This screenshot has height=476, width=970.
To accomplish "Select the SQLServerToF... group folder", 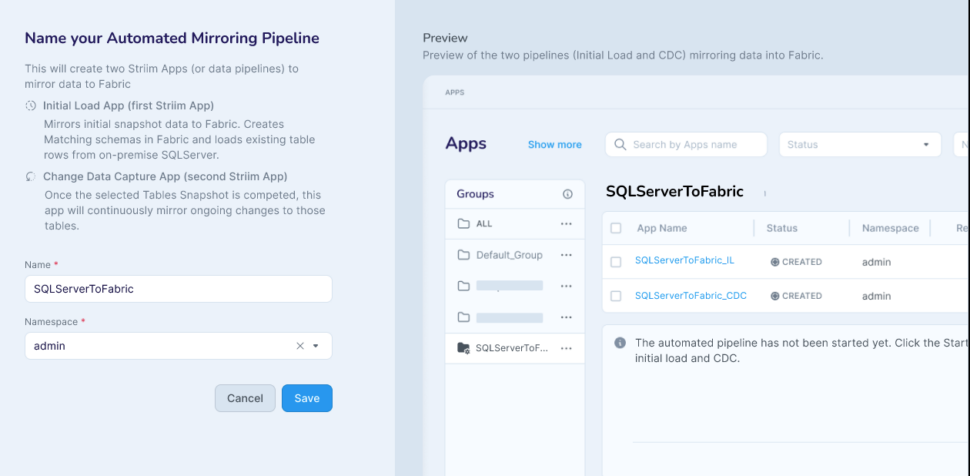I will tap(515, 348).
